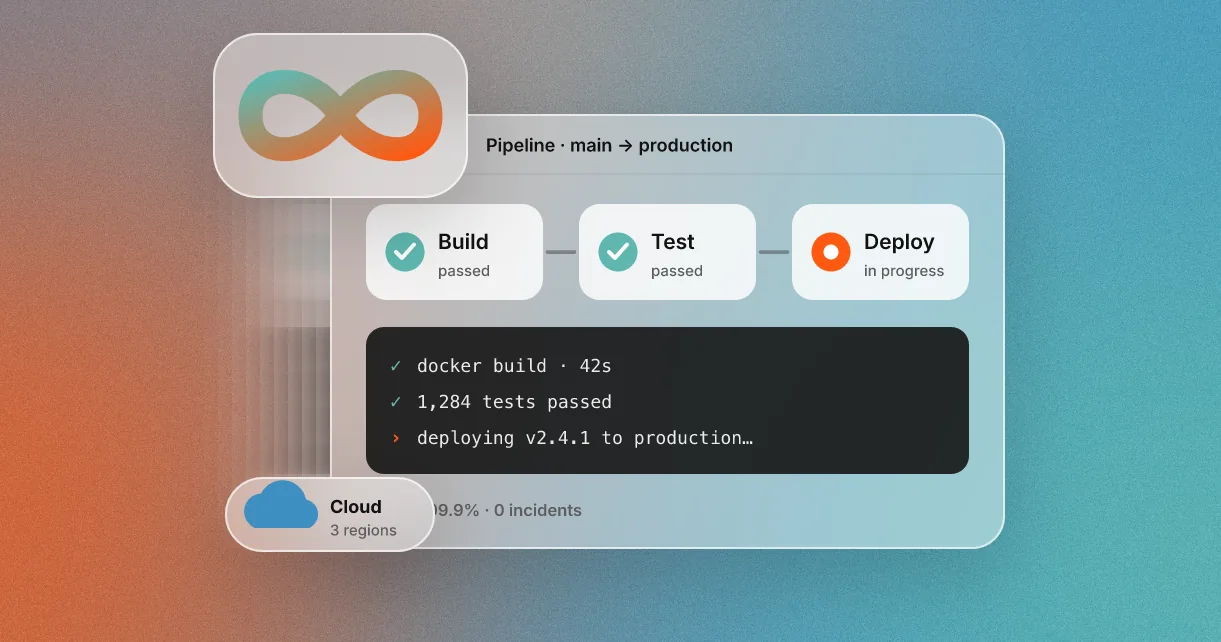Click the 'Pipeline · main → production' title
Image resolution: width=1221 pixels, height=642 pixels.
609,145
